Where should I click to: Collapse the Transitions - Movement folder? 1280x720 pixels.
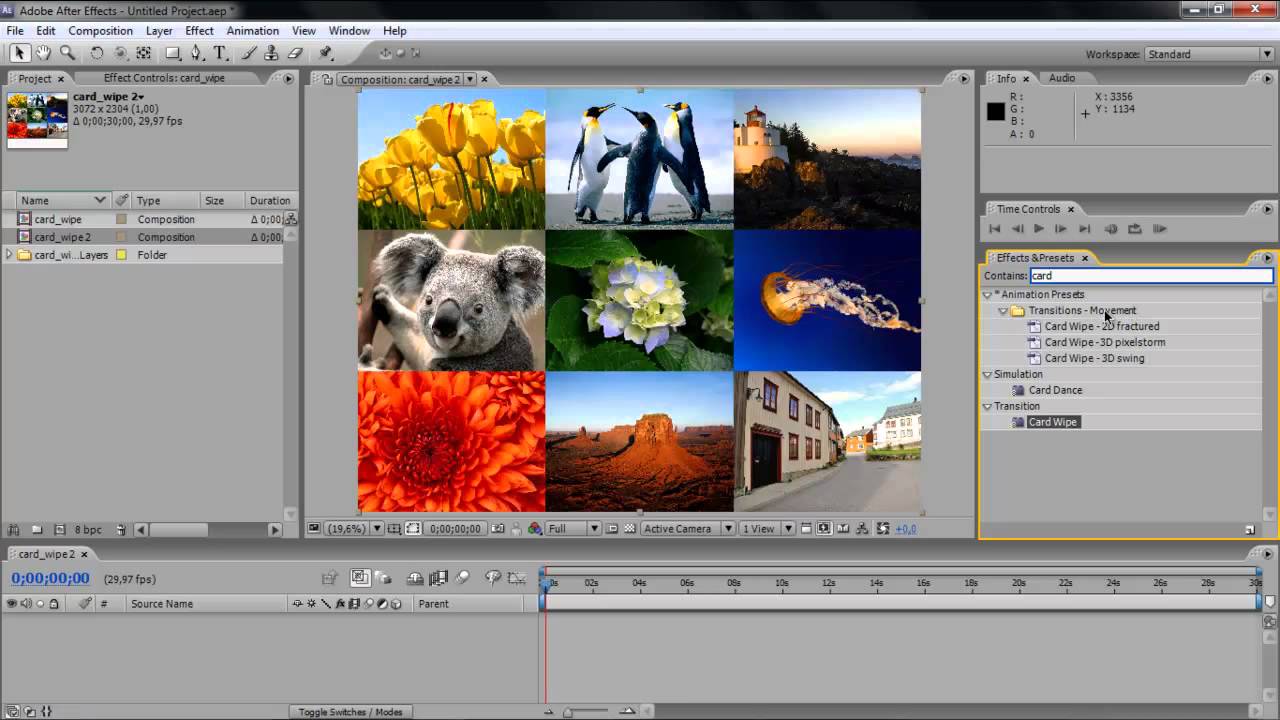tap(1003, 311)
